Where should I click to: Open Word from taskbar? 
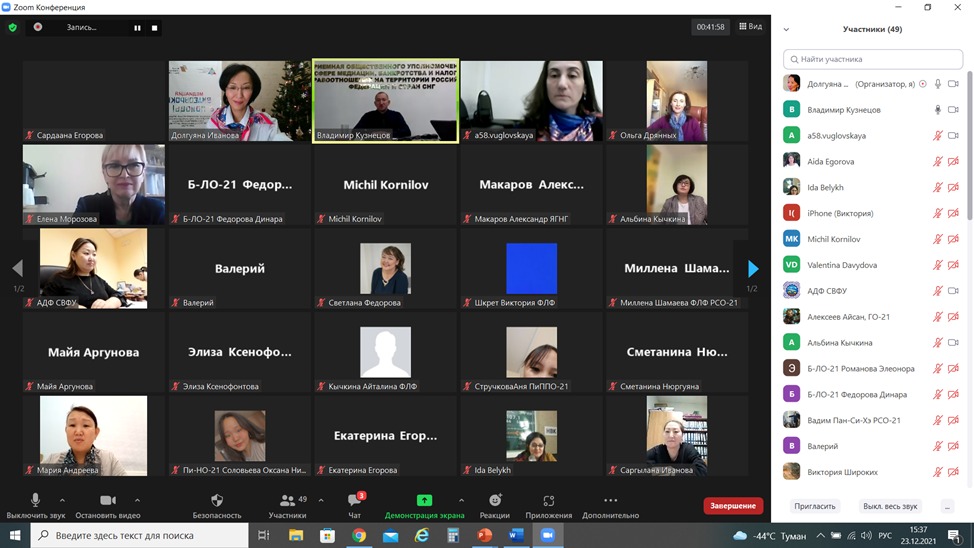pos(516,535)
